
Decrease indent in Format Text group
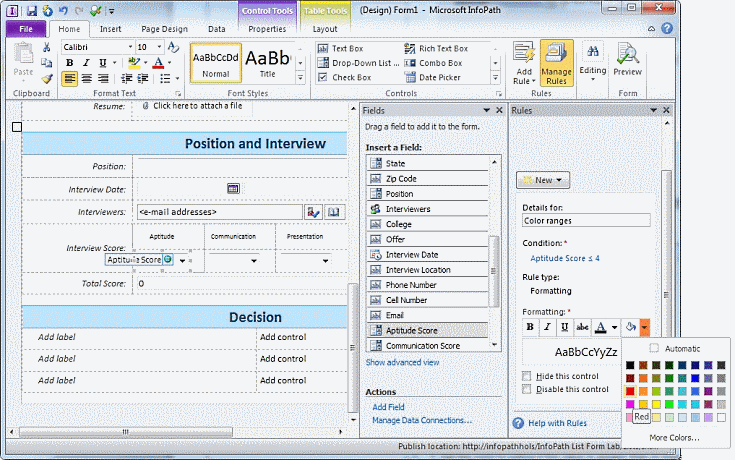[x=126, y=78]
